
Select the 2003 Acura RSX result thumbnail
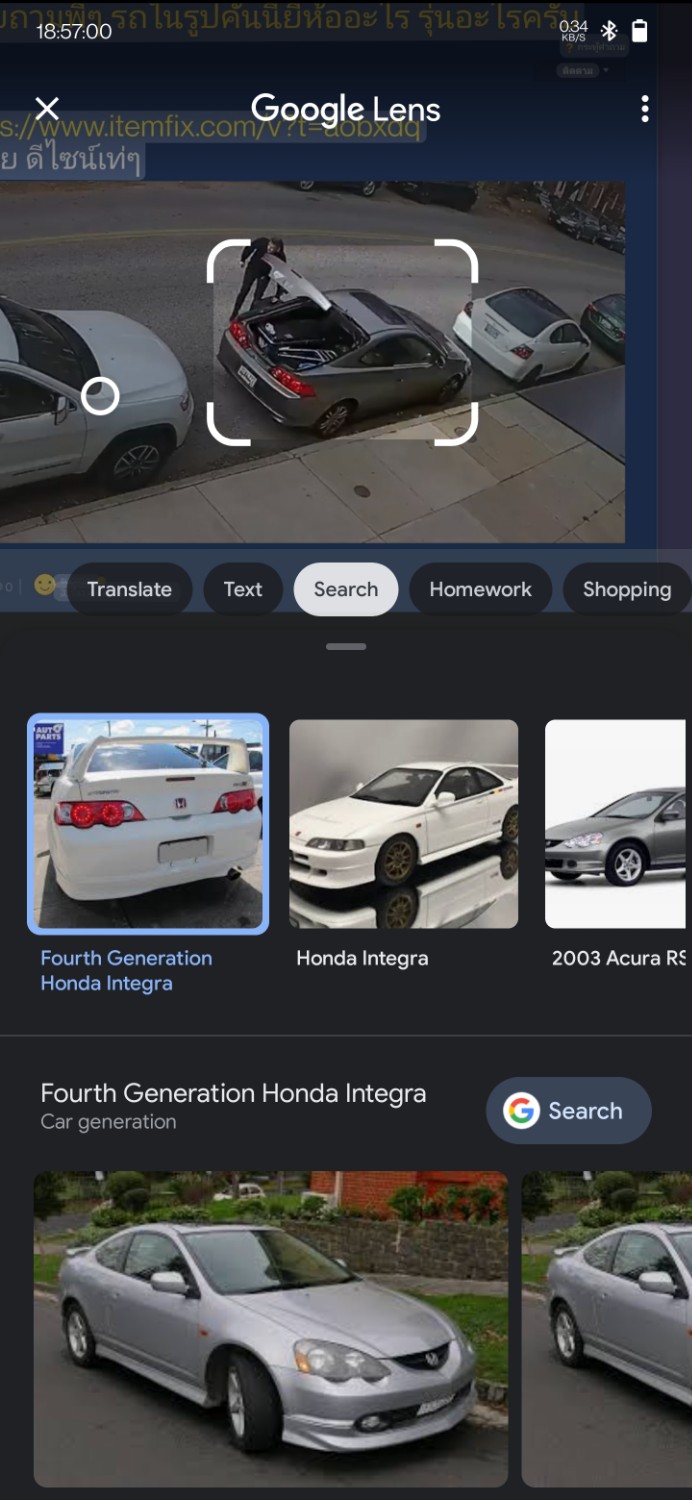pyautogui.click(x=616, y=824)
